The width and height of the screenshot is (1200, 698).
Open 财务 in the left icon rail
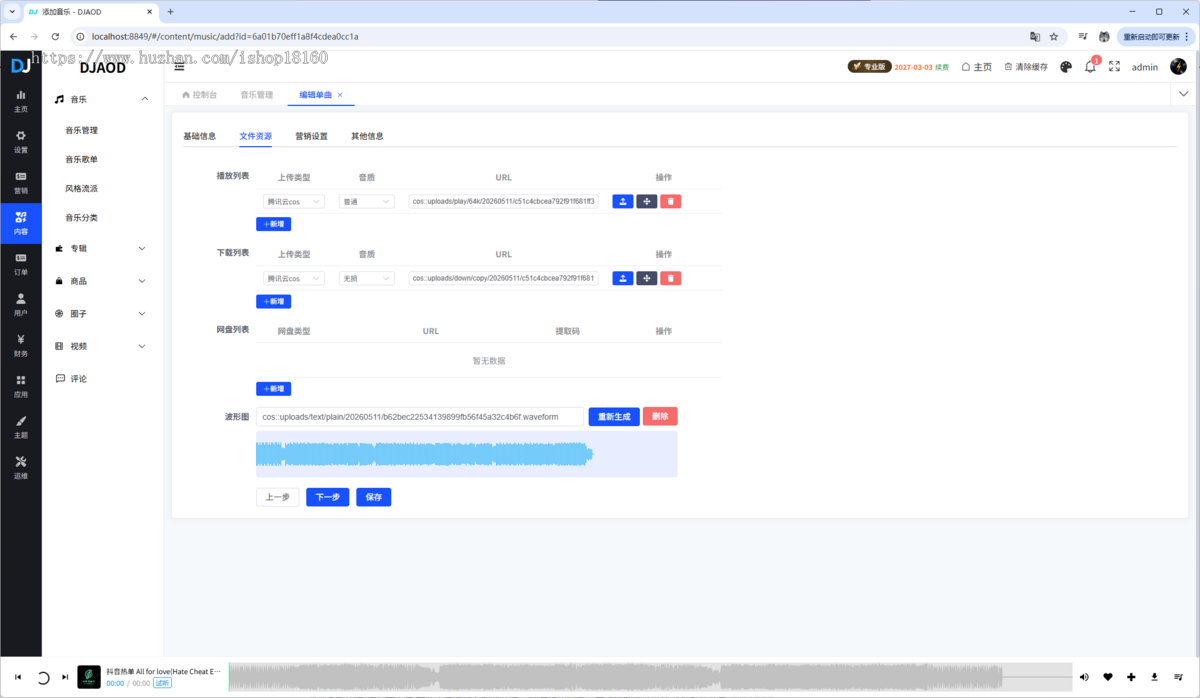click(21, 345)
